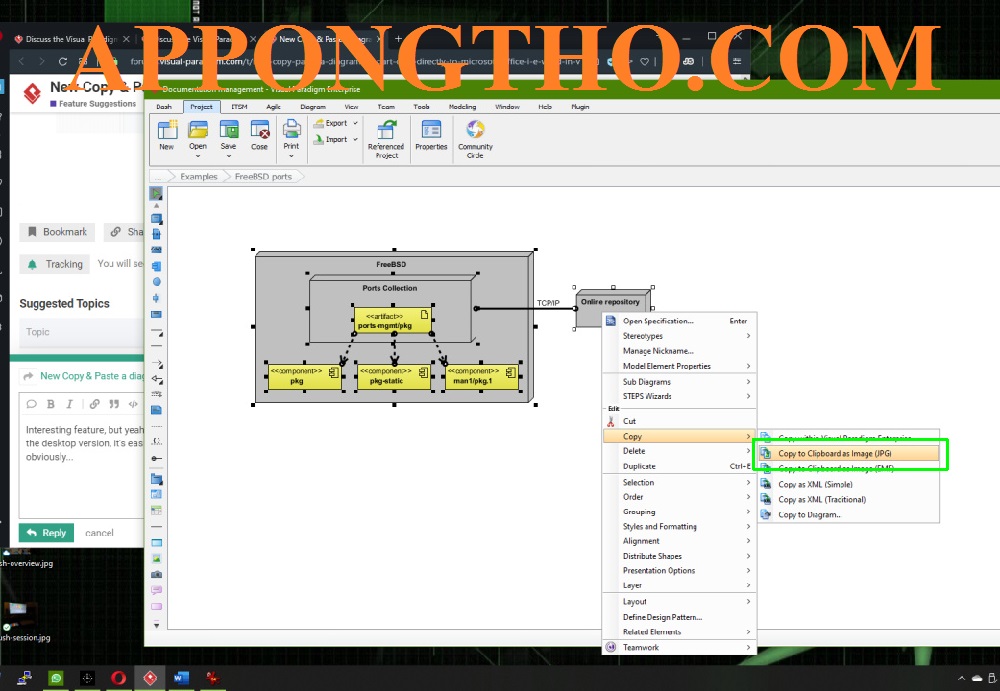The image size is (1000, 691).
Task: Select the FreeBSD ports breadcrumb
Action: point(263,177)
